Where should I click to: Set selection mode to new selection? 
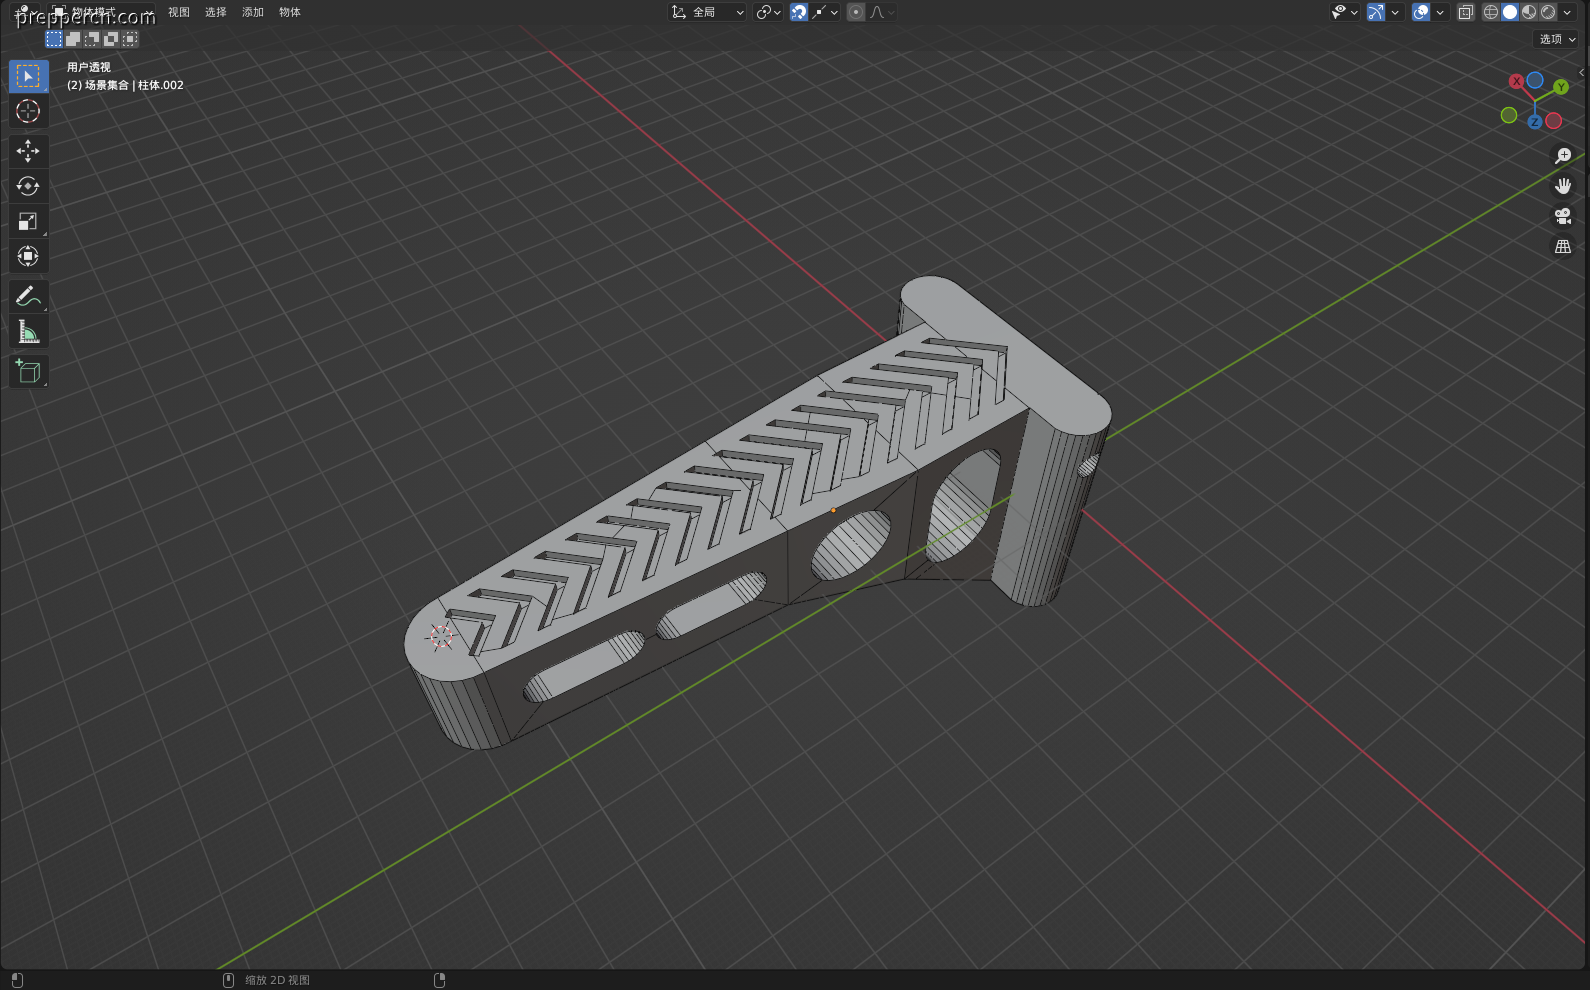click(x=54, y=39)
